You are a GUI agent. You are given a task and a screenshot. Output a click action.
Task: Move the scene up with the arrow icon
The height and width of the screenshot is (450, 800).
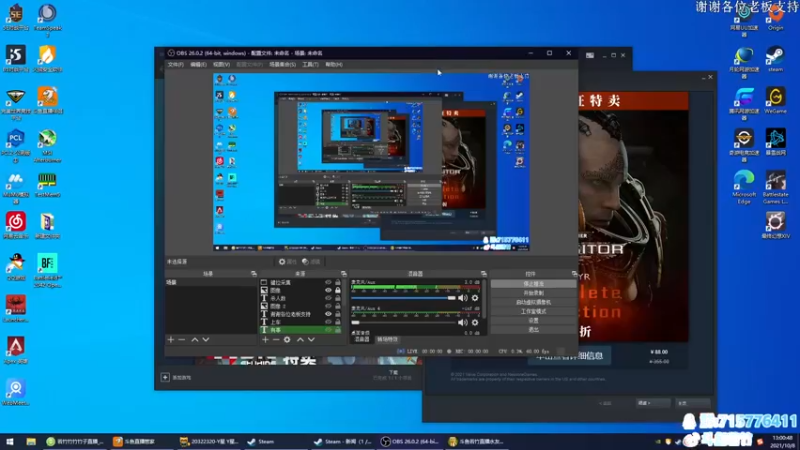(x=194, y=340)
